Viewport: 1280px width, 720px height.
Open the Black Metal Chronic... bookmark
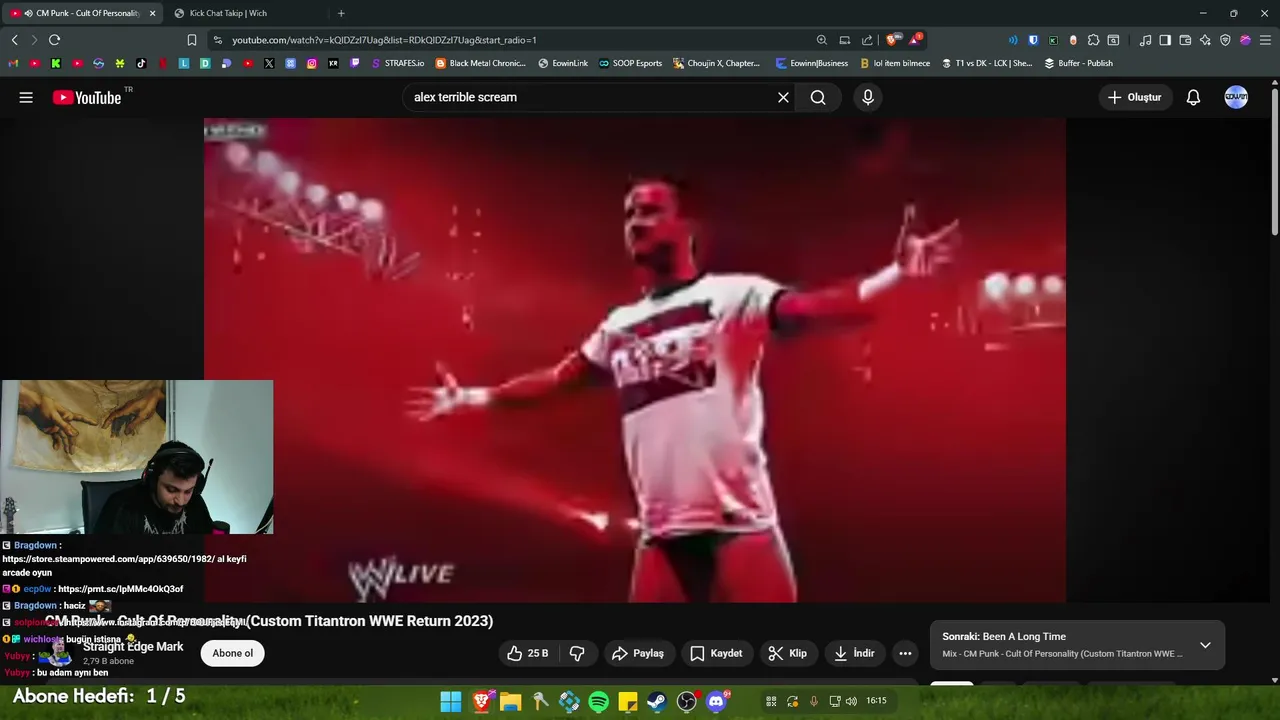click(x=480, y=63)
